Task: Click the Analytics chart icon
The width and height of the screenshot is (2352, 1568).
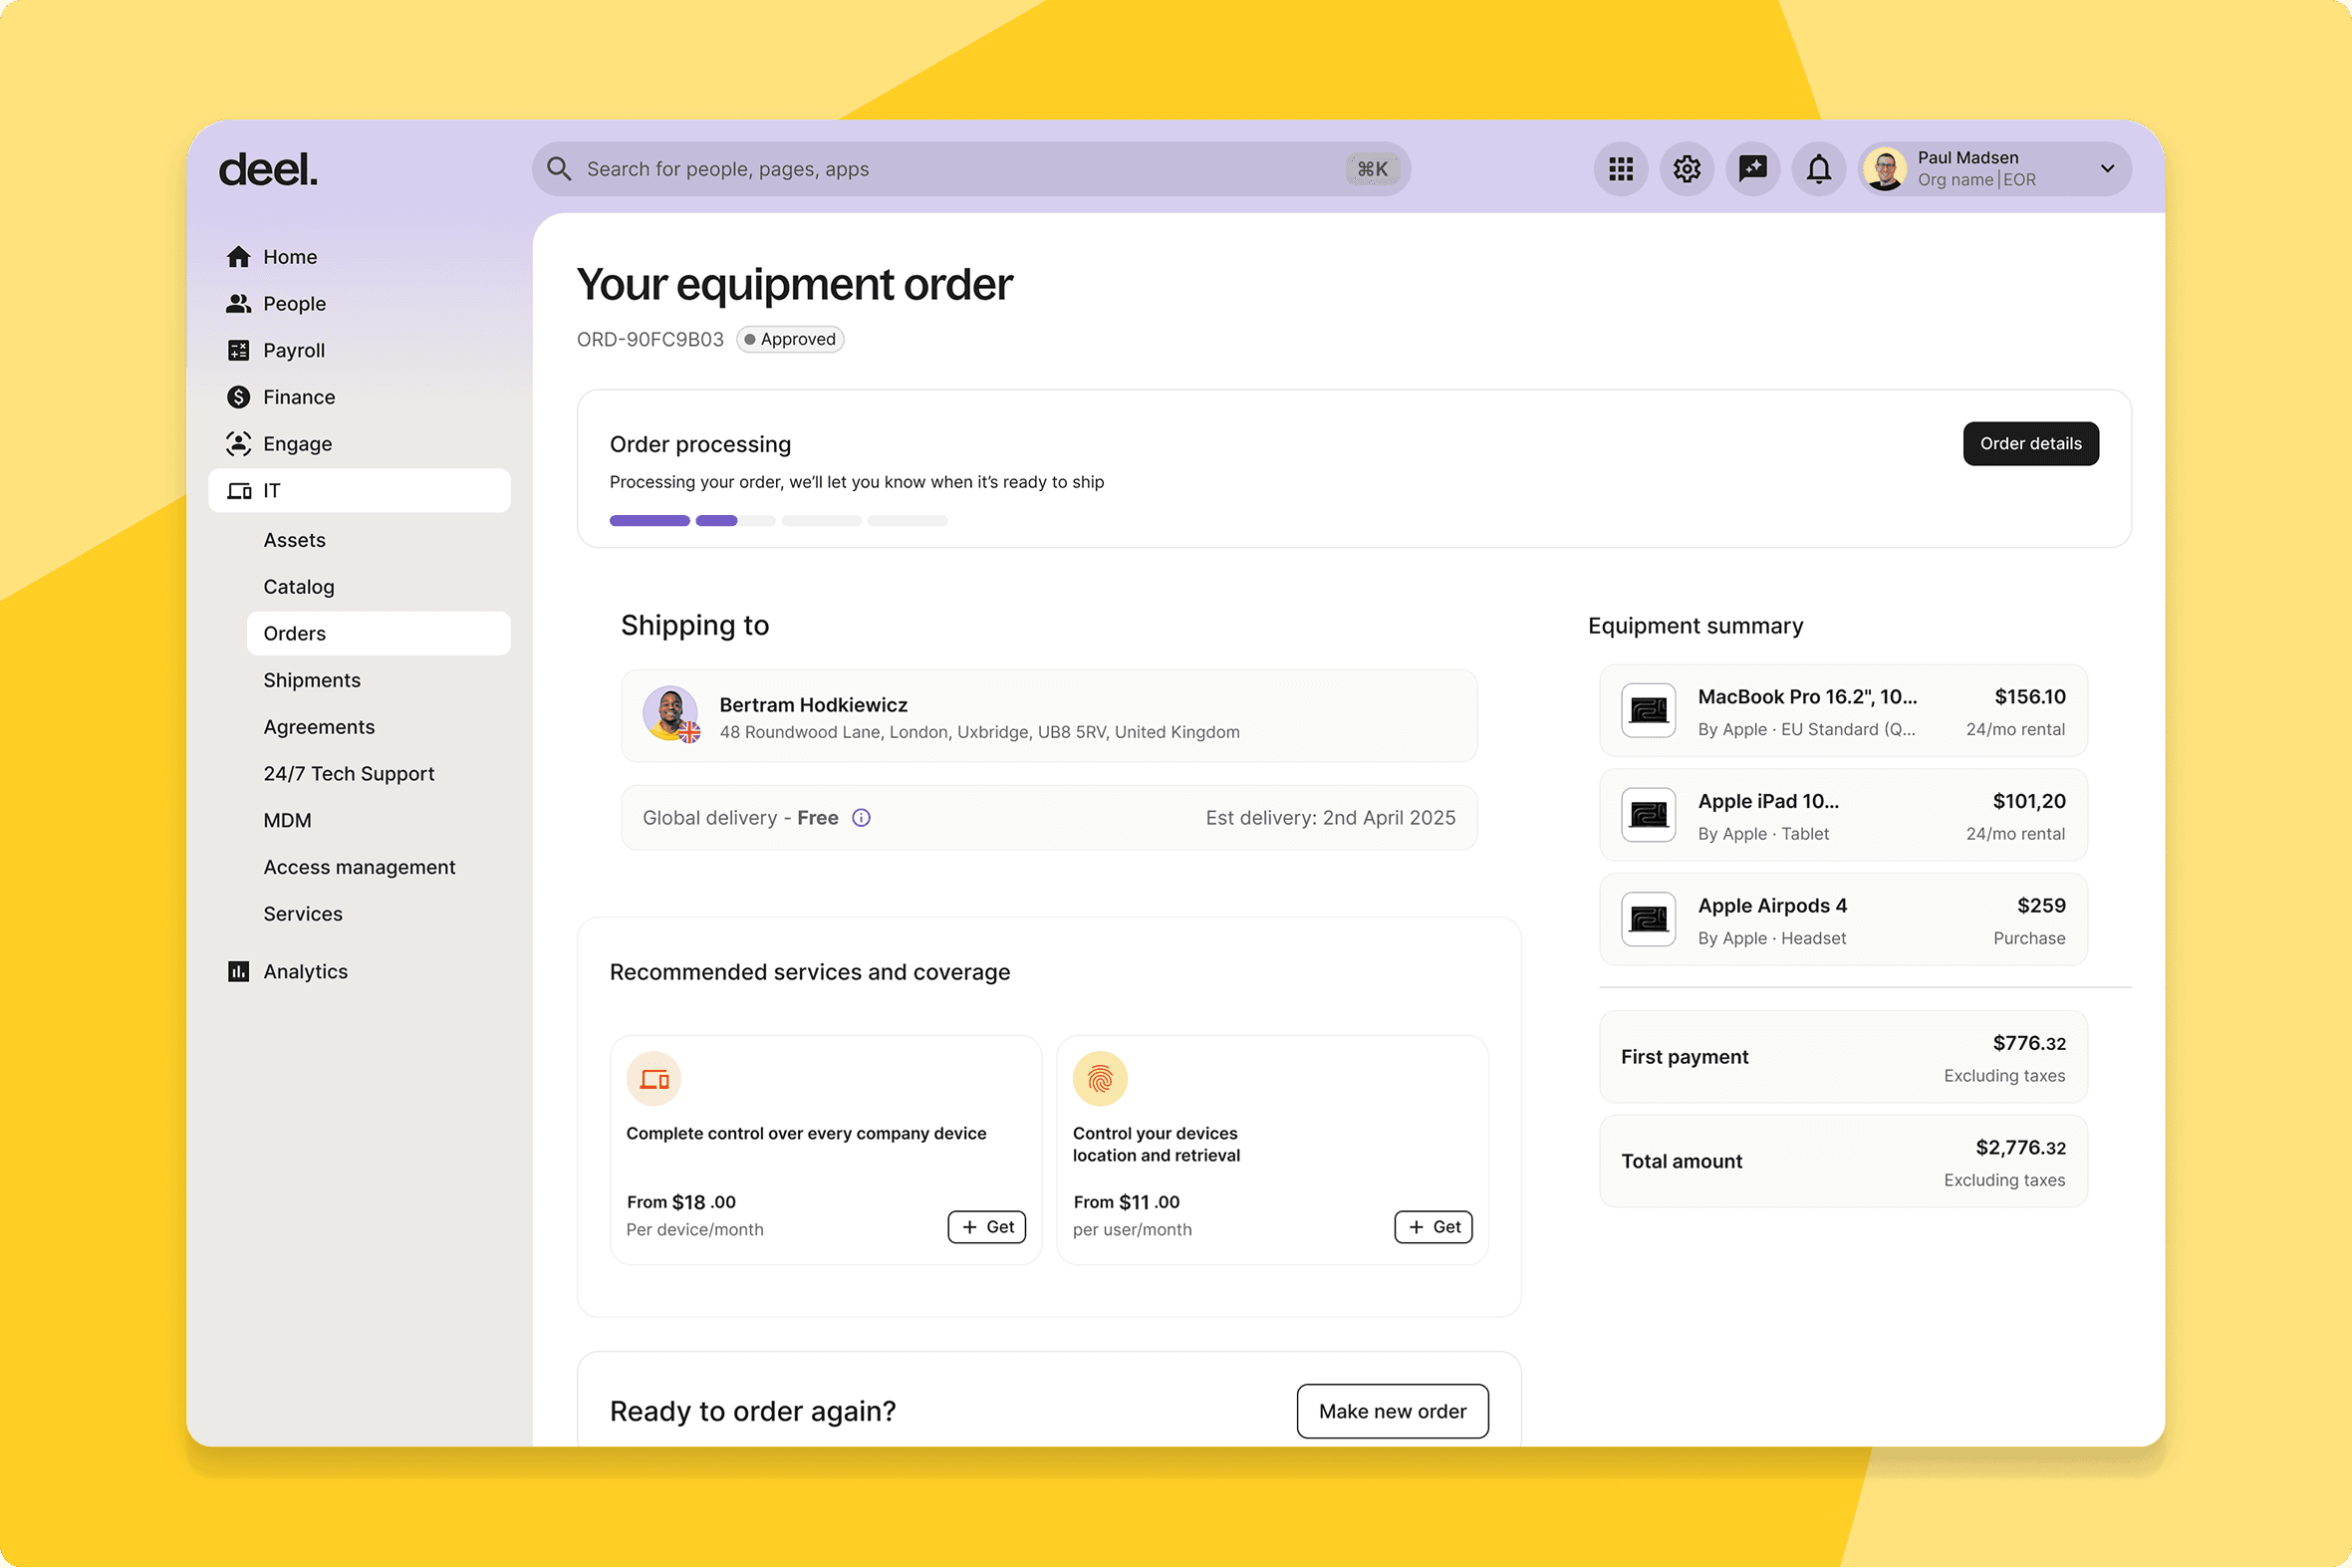Action: tap(238, 972)
